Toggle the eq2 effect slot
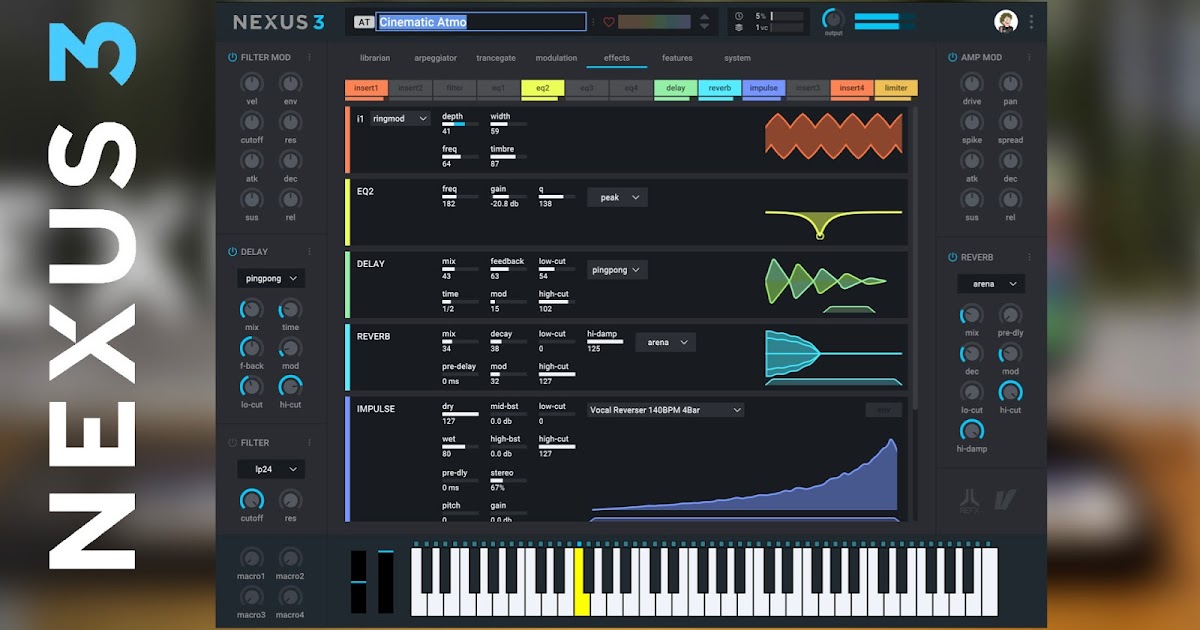The width and height of the screenshot is (1200, 630). tap(543, 89)
